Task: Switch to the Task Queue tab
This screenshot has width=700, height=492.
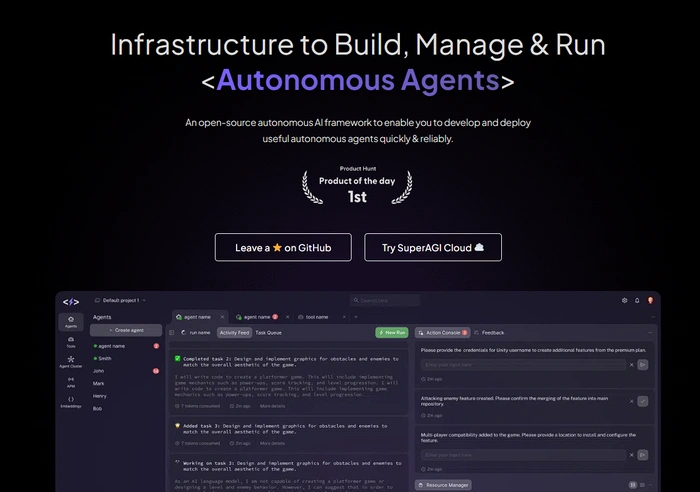Action: tap(268, 333)
